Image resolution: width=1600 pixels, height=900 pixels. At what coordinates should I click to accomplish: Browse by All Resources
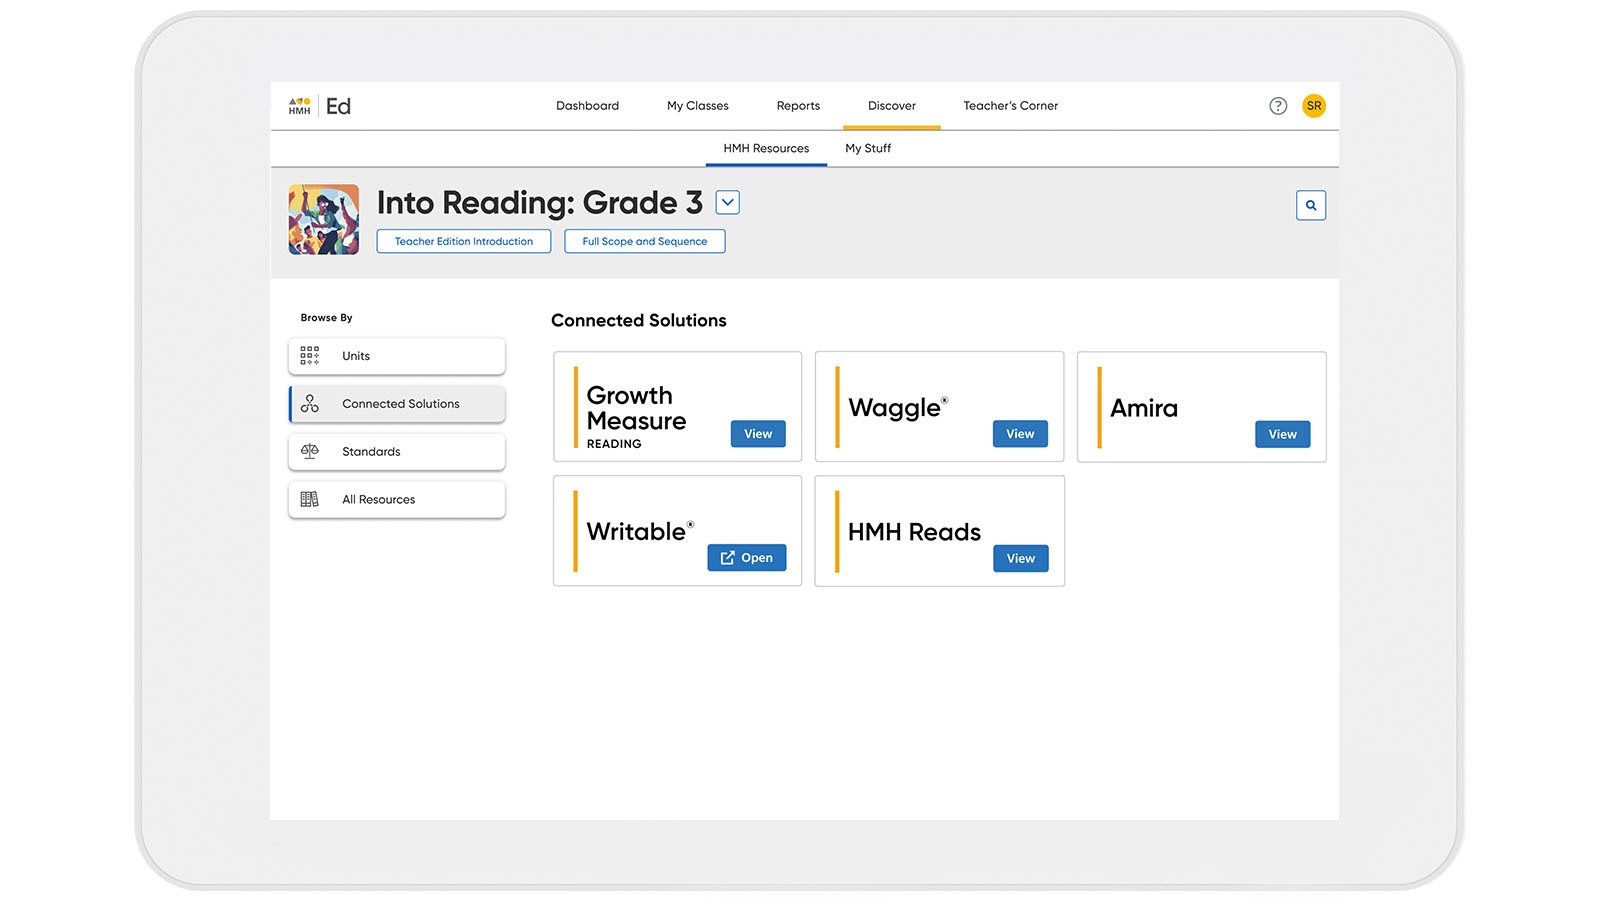tap(397, 500)
